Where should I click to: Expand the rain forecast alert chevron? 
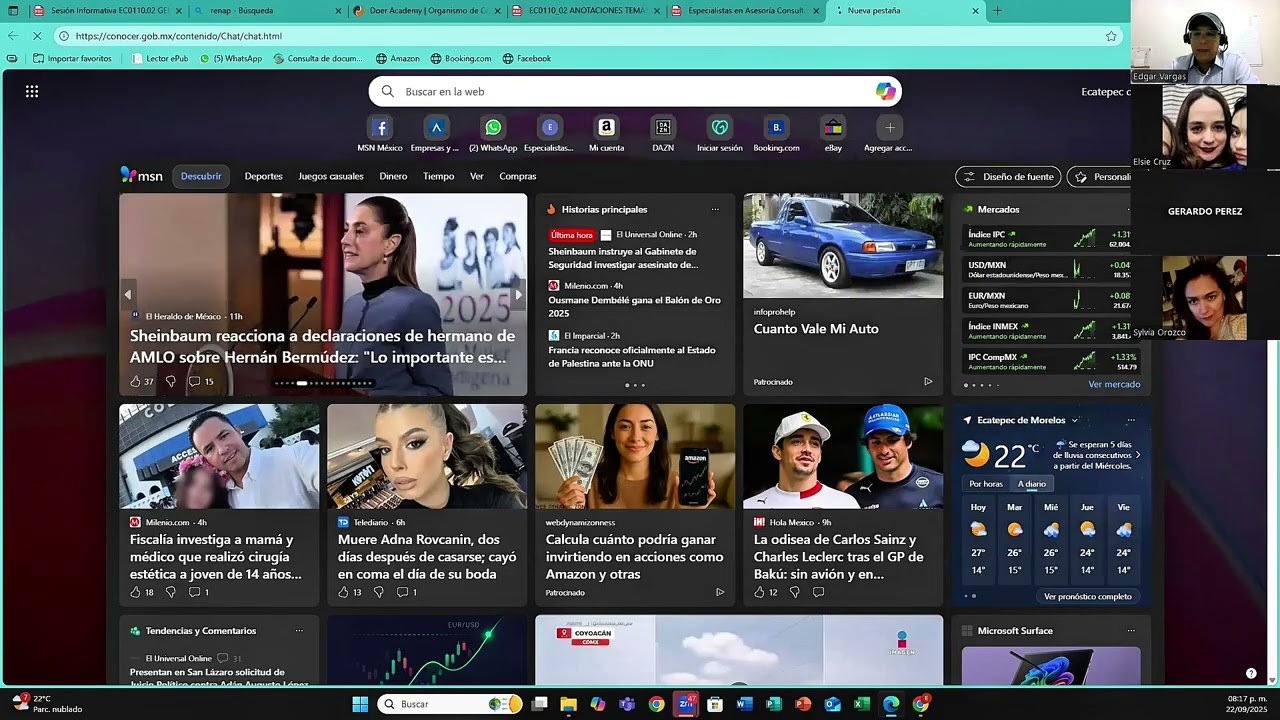coord(1138,455)
